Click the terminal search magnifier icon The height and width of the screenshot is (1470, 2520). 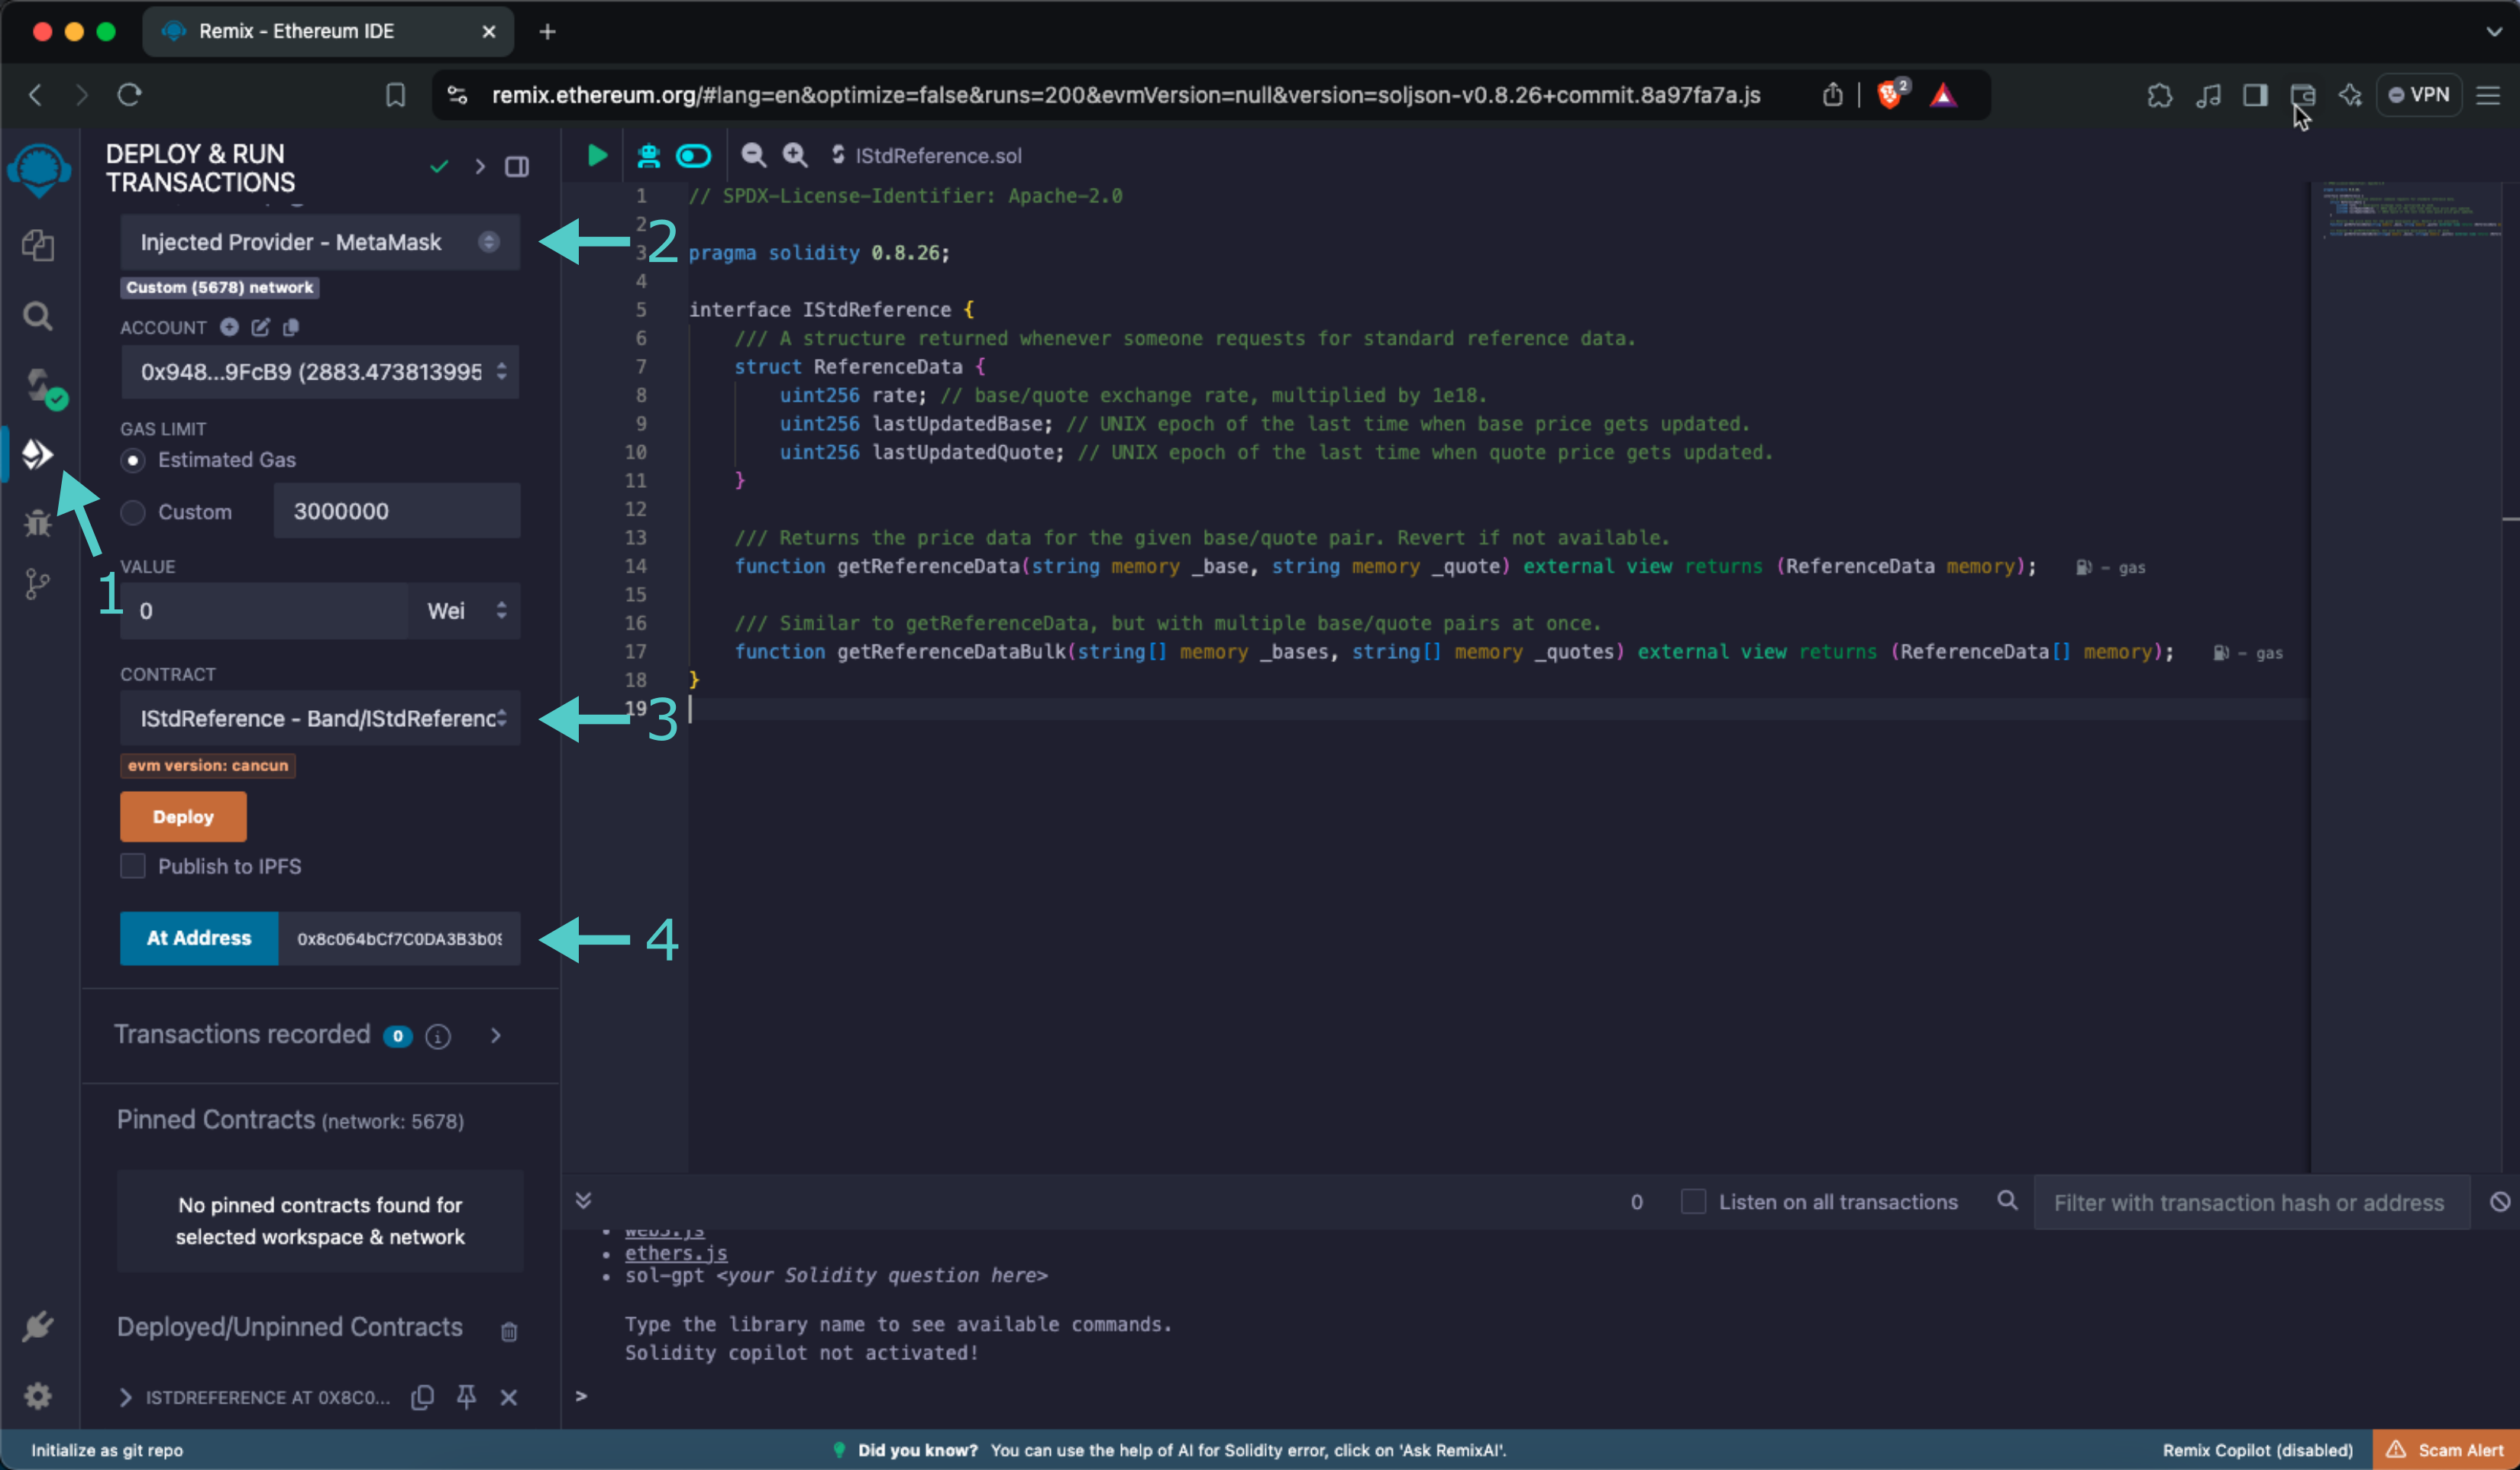[2007, 1201]
